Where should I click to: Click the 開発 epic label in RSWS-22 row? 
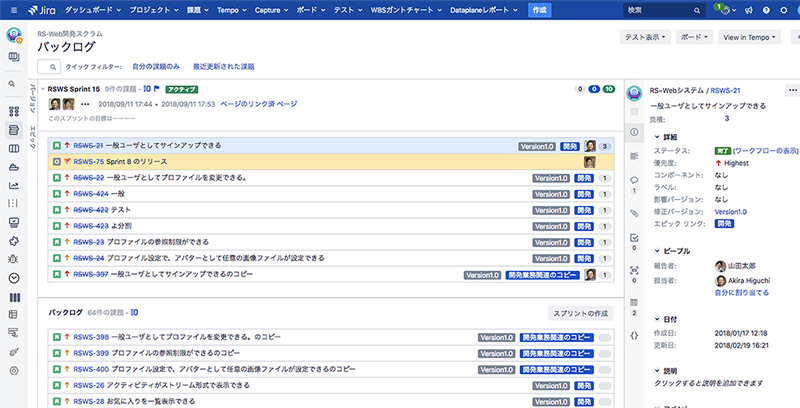(584, 178)
